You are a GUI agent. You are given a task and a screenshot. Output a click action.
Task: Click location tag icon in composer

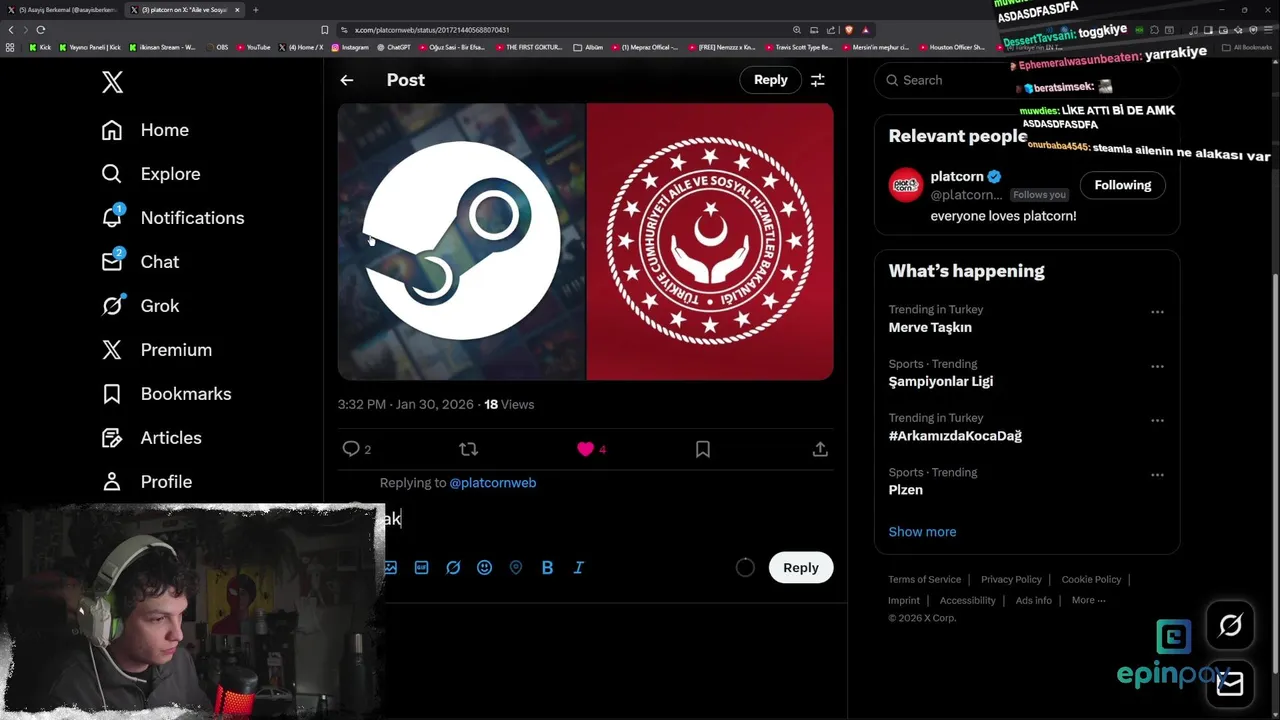[x=516, y=567]
